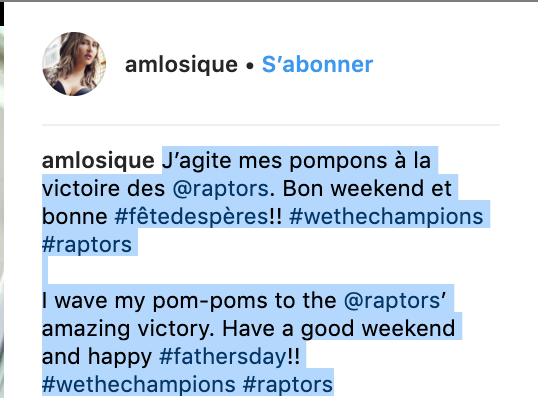
Task: Click 'amazing victory' in the English text
Action: tap(128, 329)
